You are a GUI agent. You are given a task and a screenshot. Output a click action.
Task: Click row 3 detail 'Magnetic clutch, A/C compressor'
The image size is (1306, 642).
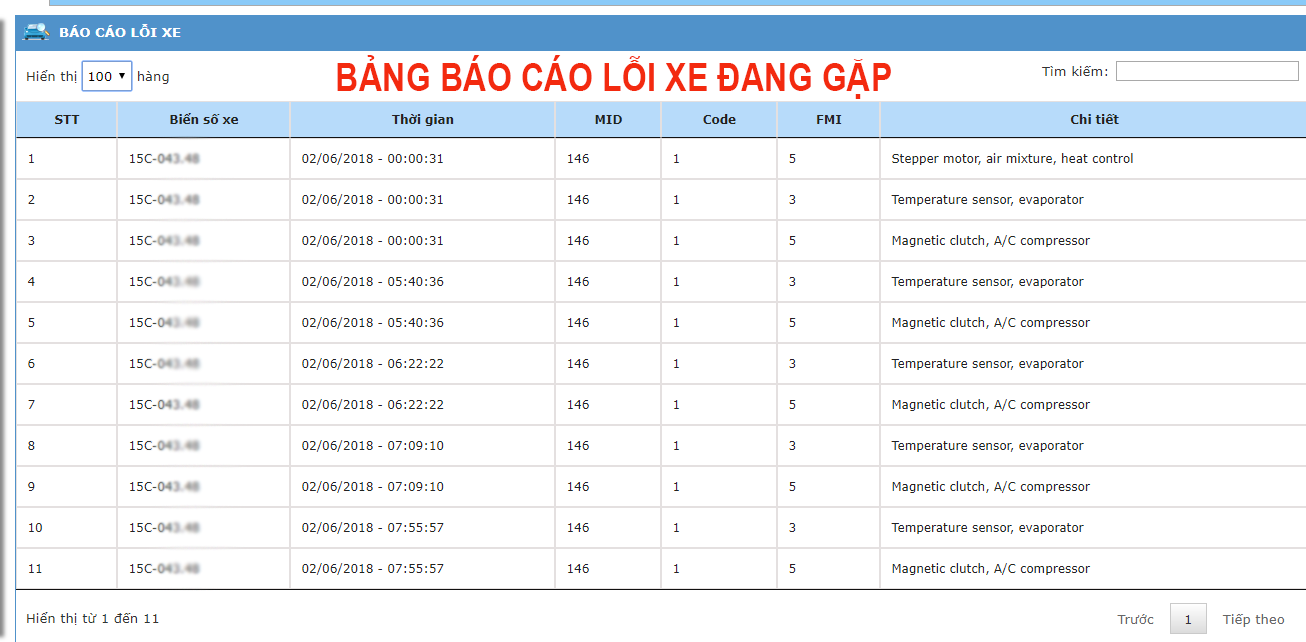tap(990, 241)
